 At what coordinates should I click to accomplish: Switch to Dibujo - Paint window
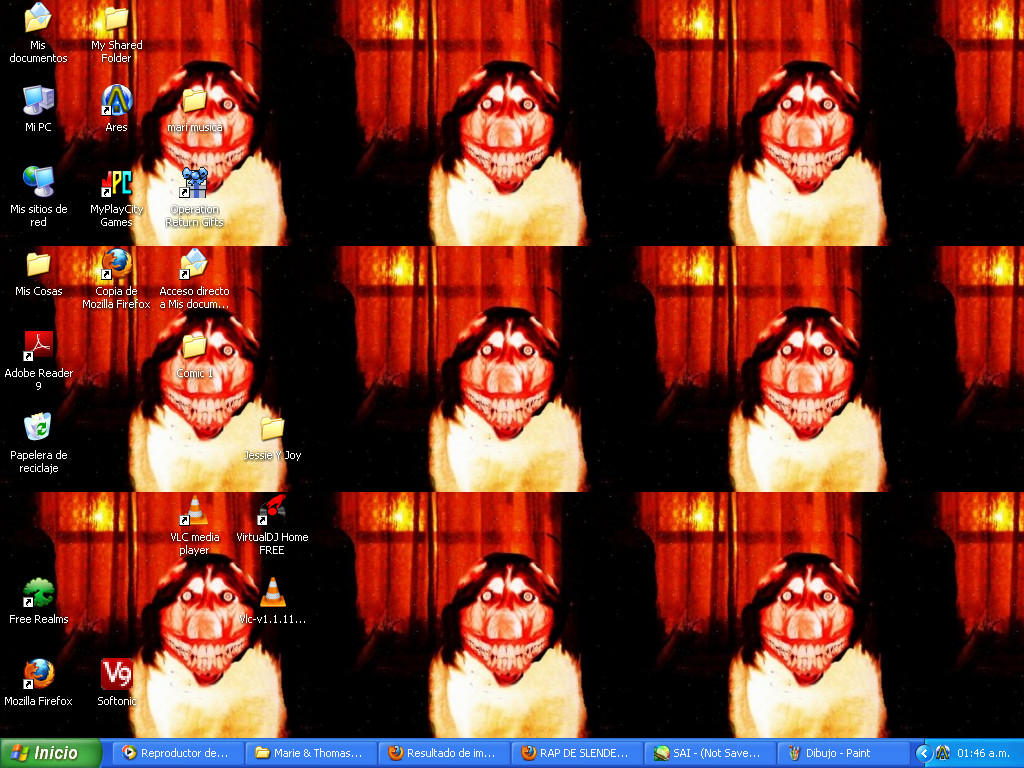844,753
